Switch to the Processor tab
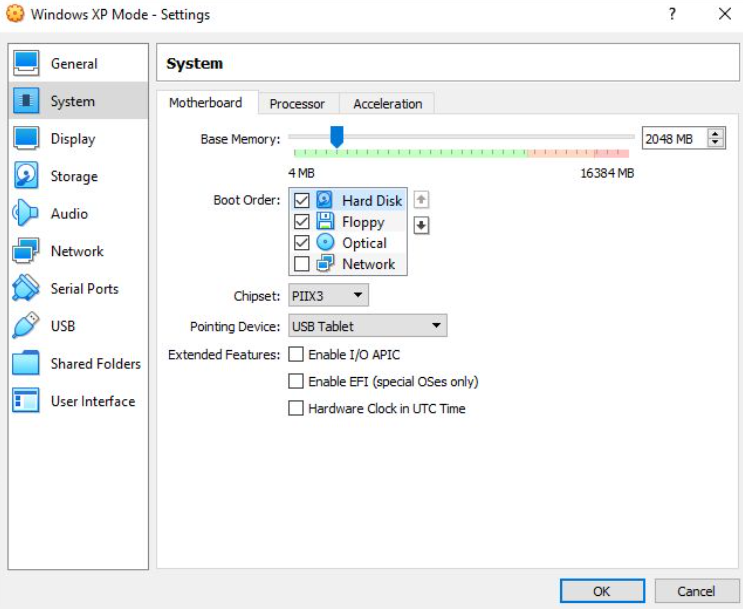The width and height of the screenshot is (743, 609). [297, 104]
